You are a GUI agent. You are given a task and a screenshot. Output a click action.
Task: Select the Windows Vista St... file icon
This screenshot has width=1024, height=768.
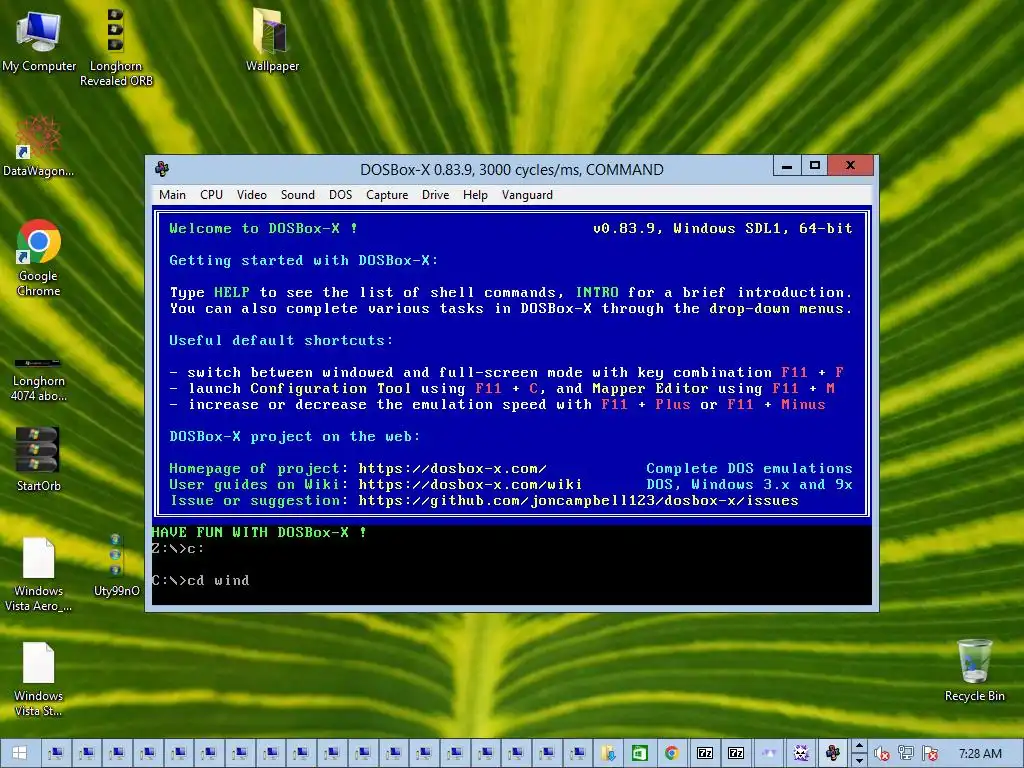click(x=39, y=680)
